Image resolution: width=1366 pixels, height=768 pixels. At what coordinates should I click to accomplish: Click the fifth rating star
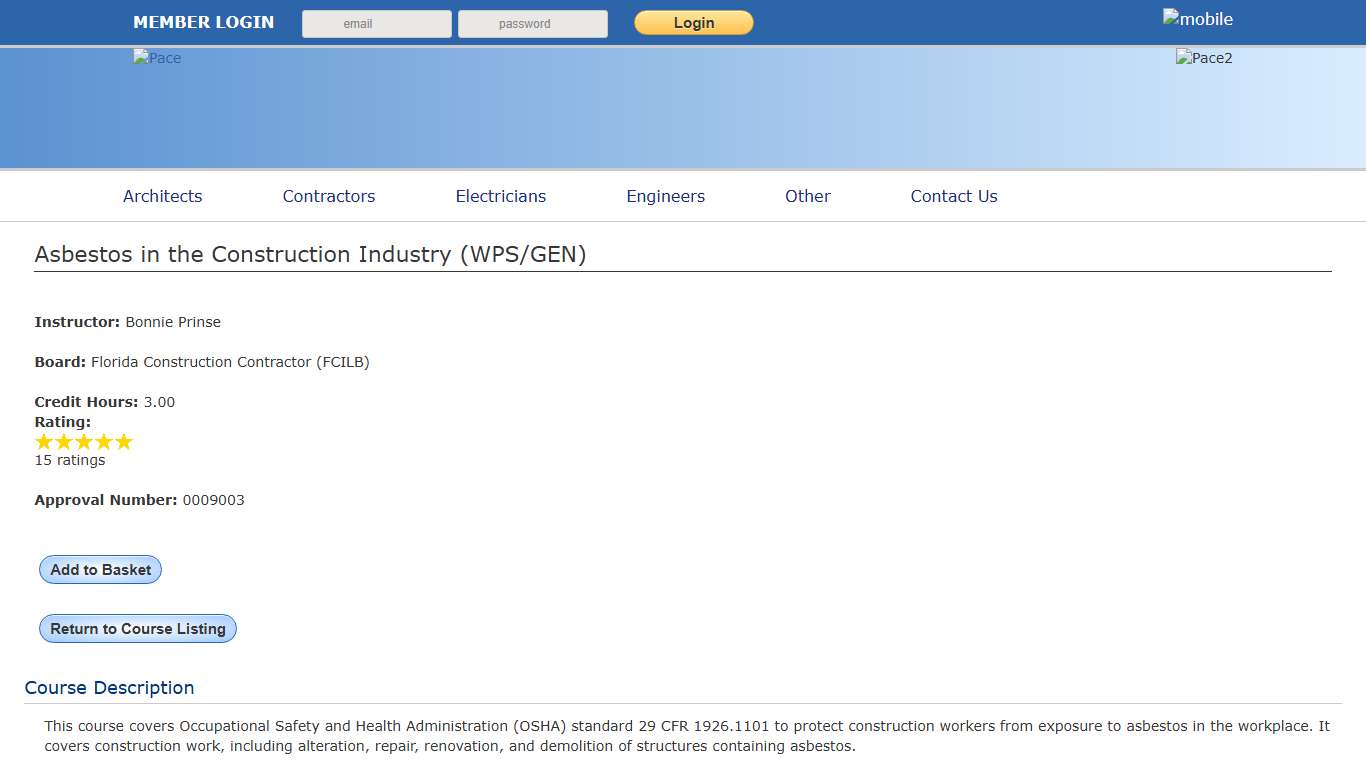click(x=124, y=442)
